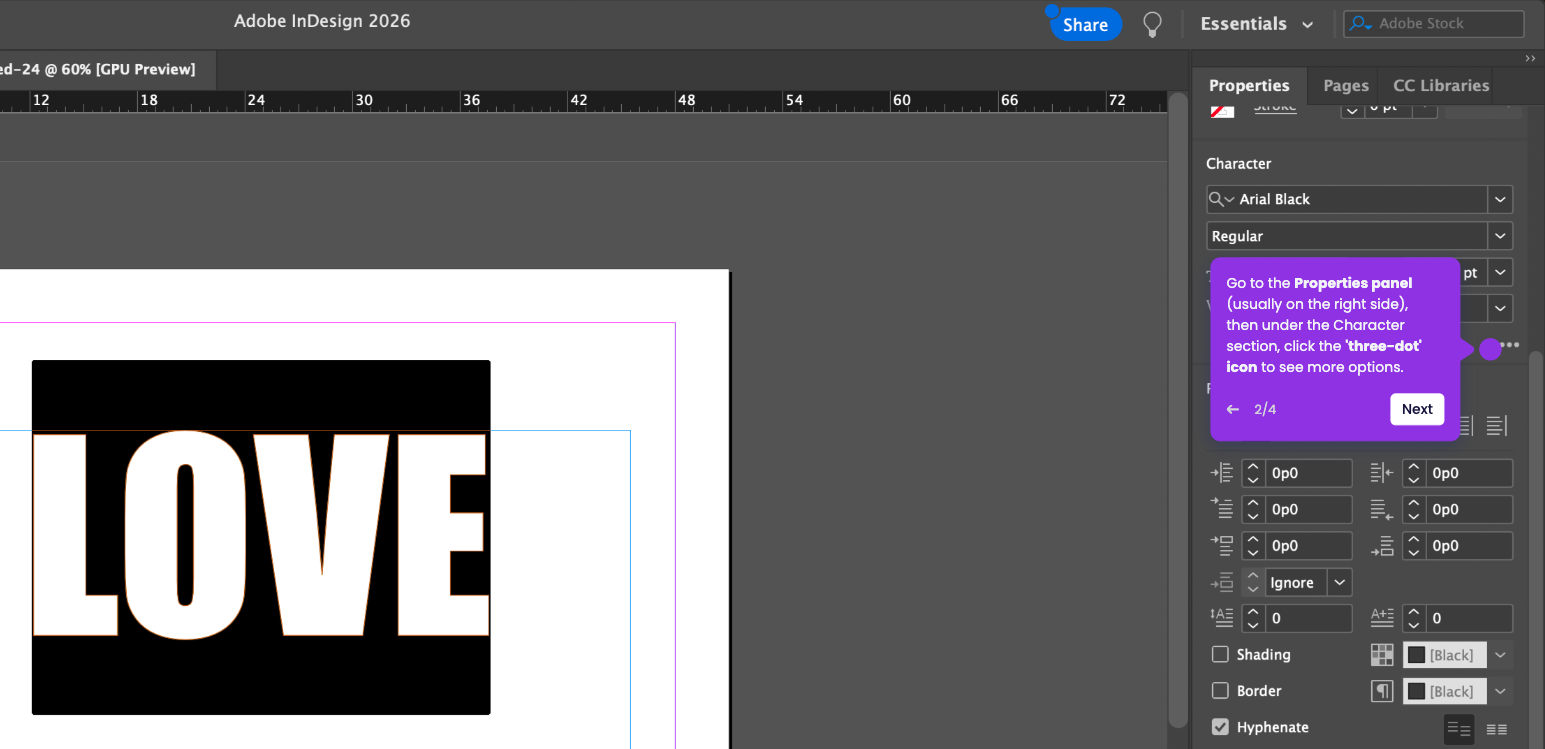1545x749 pixels.
Task: Expand the Arial Black font family dropdown
Action: point(1500,199)
